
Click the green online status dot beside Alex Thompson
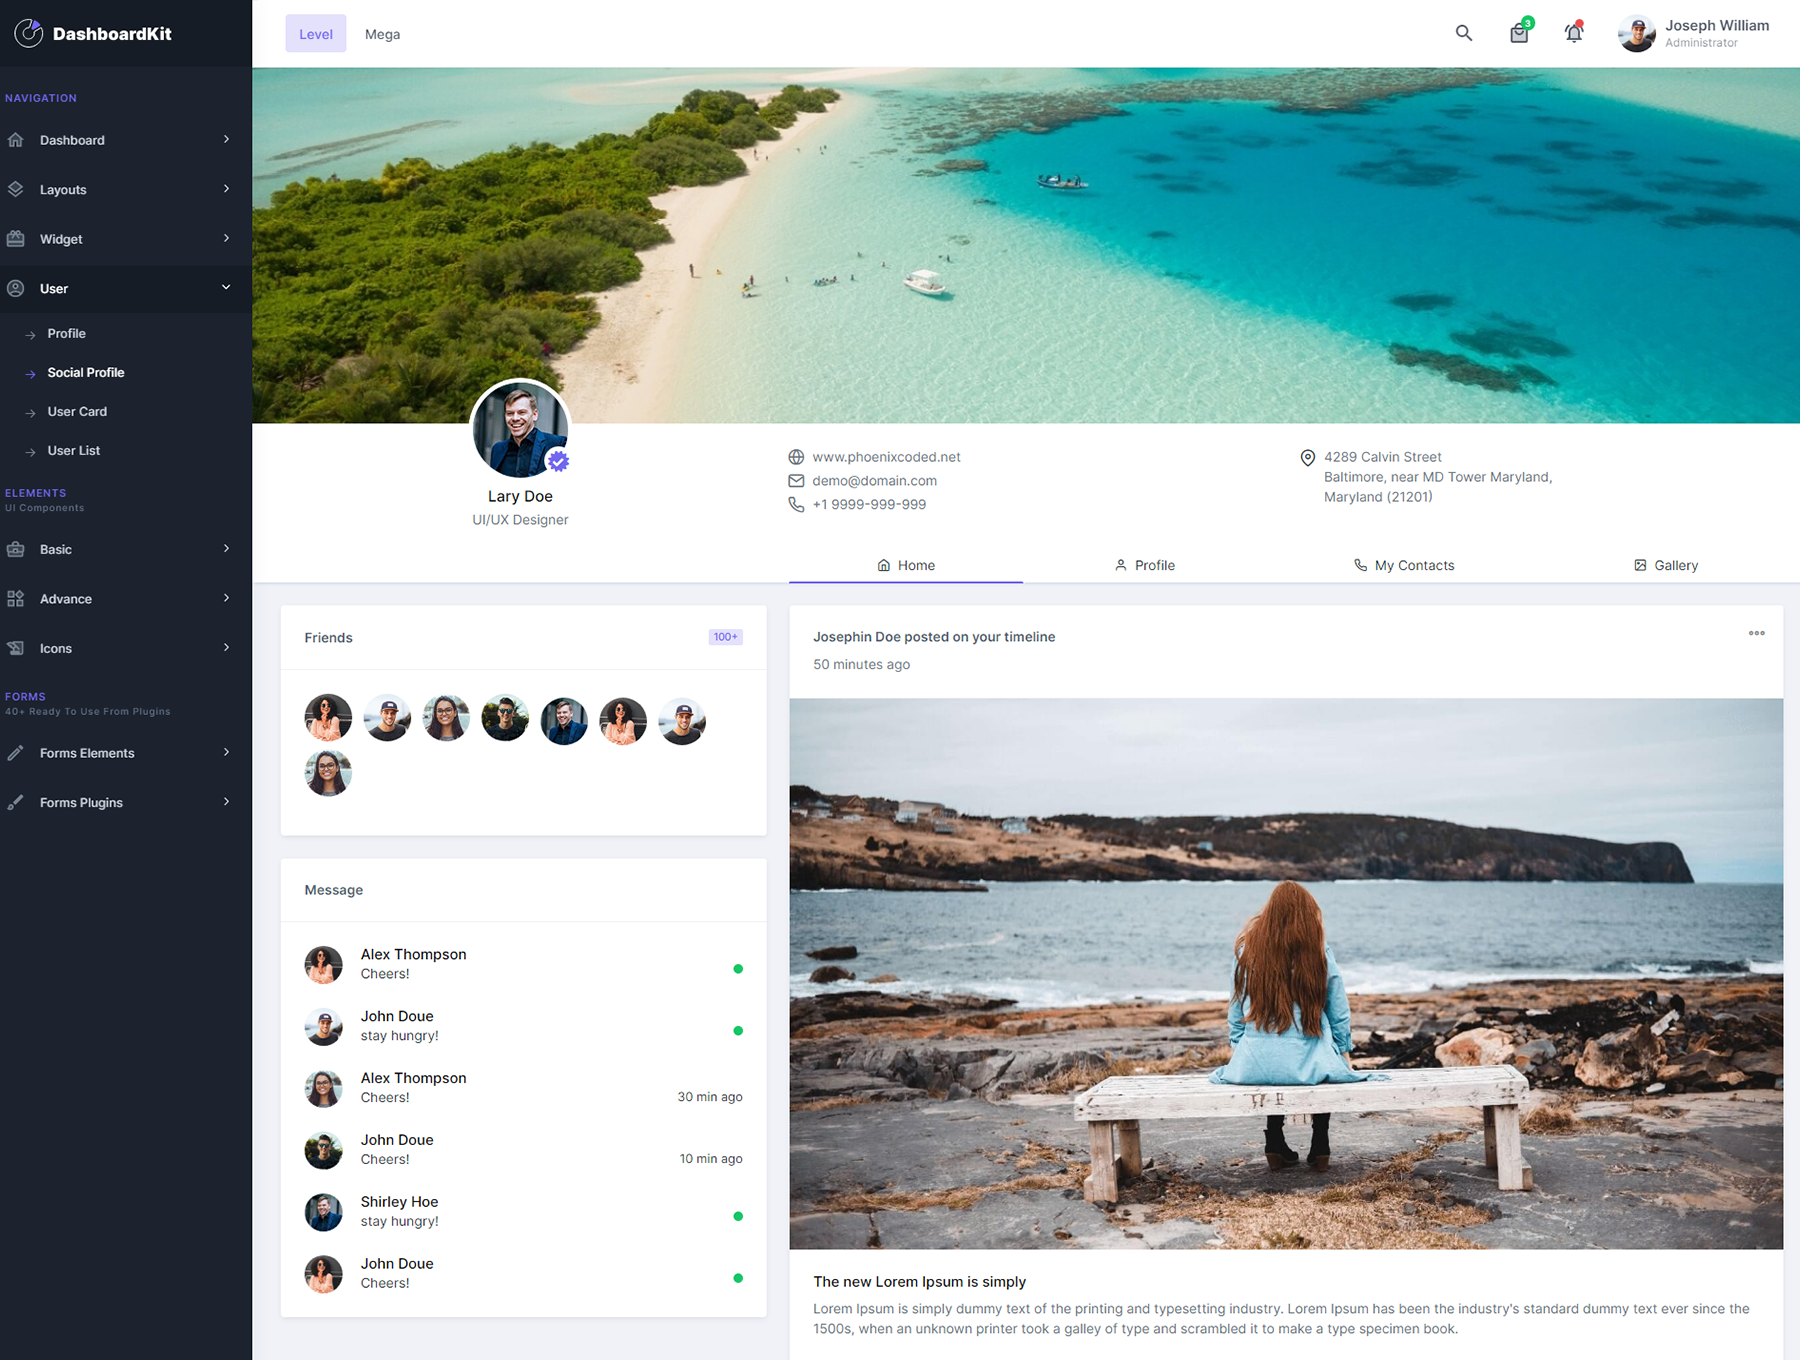click(x=738, y=968)
